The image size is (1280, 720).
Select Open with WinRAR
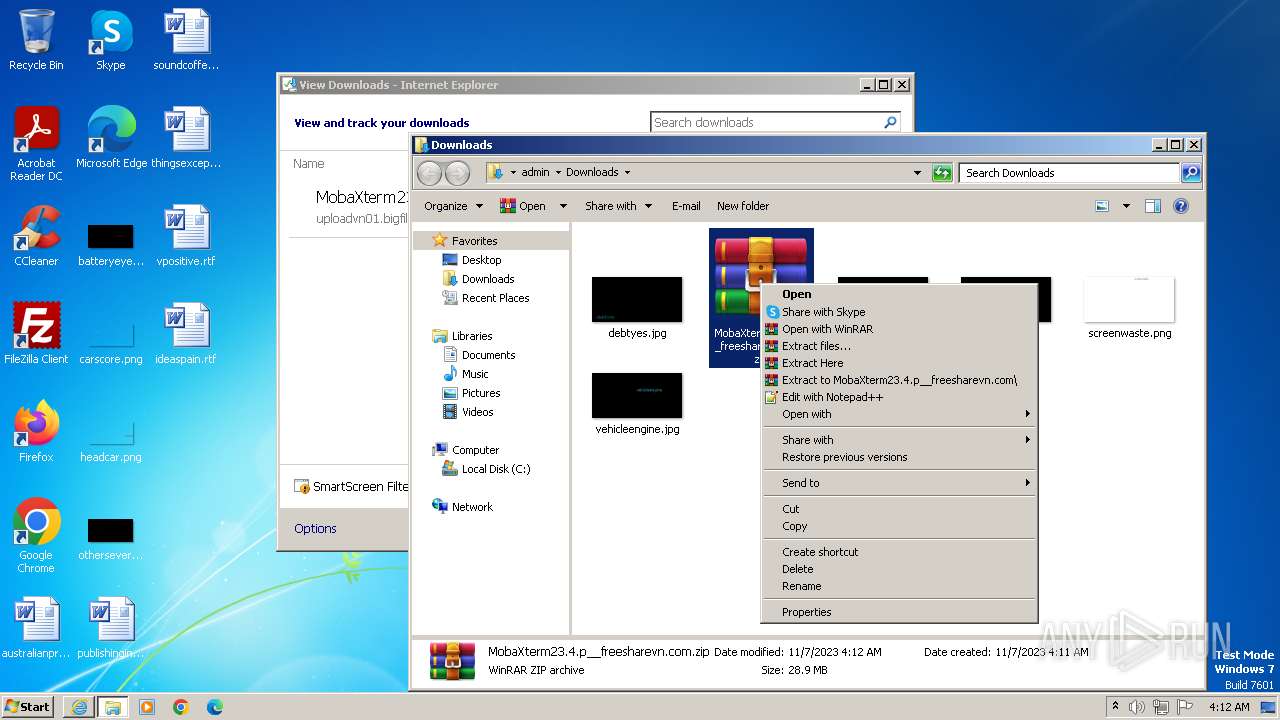899,329
